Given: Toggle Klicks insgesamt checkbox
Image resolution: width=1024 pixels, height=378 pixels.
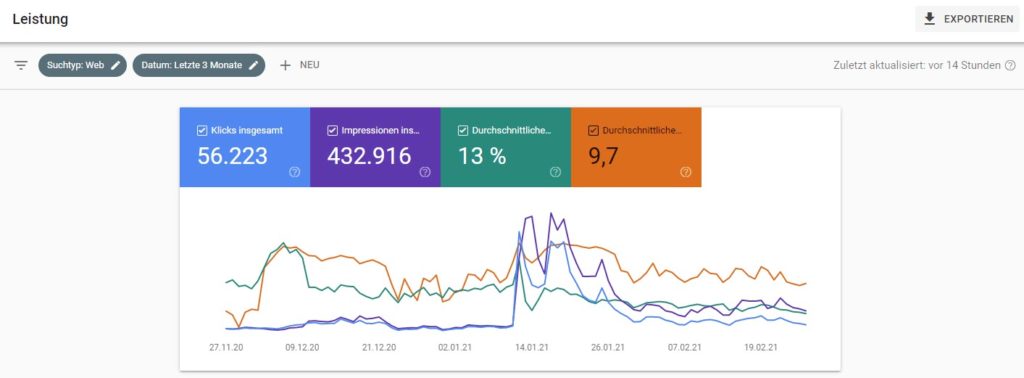Looking at the screenshot, I should [x=202, y=131].
